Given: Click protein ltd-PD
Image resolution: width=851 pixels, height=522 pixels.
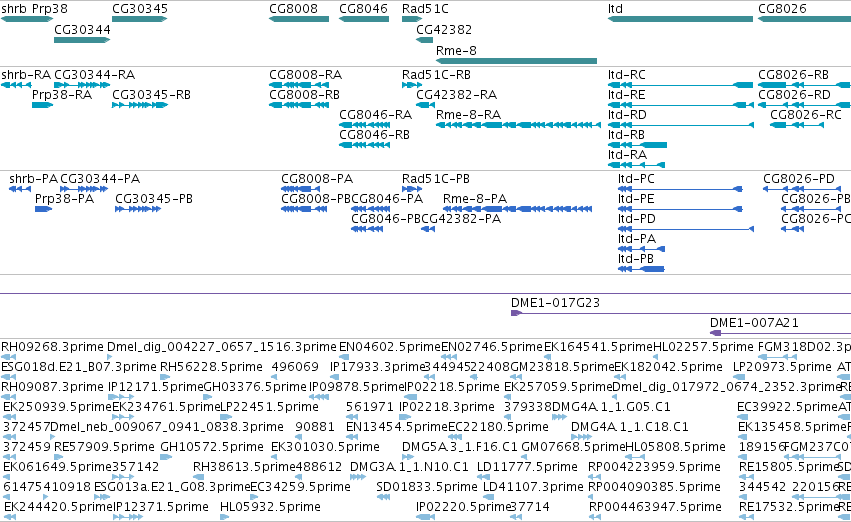Looking at the screenshot, I should click(x=686, y=228).
